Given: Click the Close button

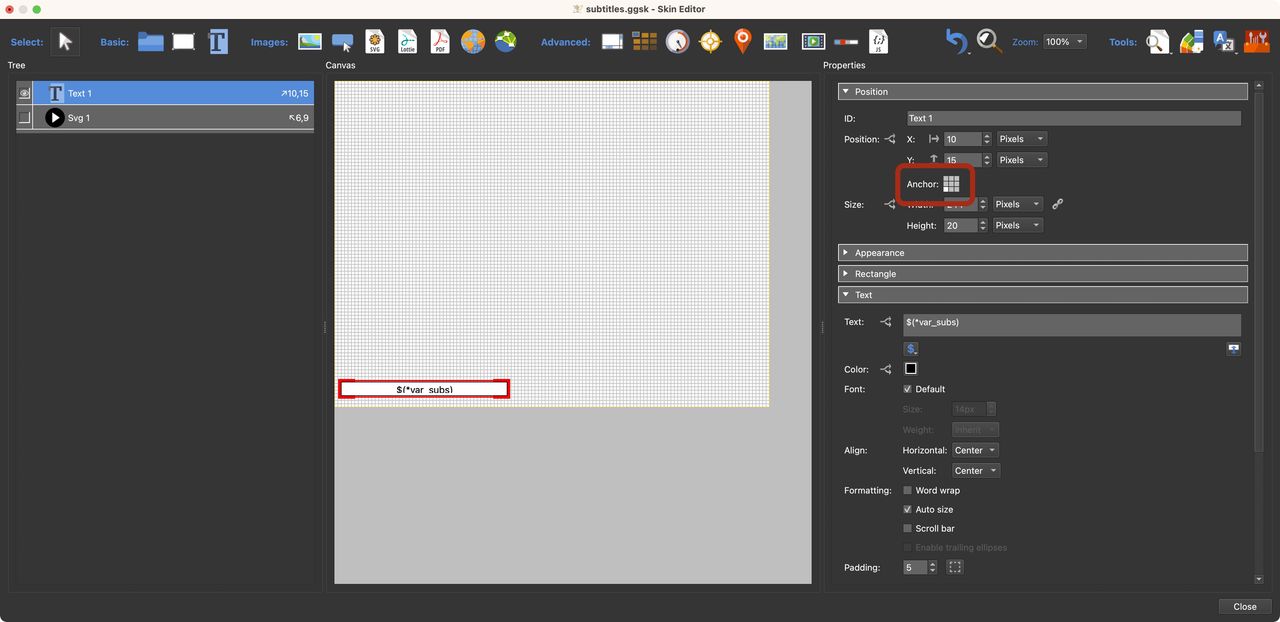Looking at the screenshot, I should (1243, 606).
